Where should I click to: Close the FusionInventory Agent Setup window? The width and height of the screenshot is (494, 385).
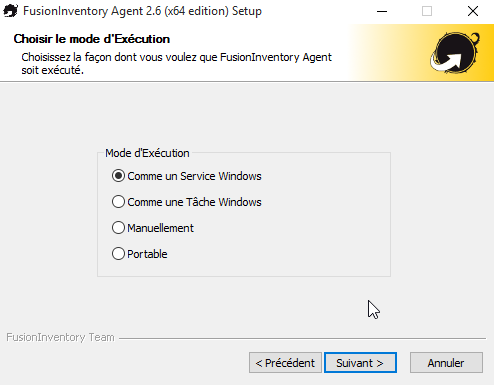click(473, 11)
